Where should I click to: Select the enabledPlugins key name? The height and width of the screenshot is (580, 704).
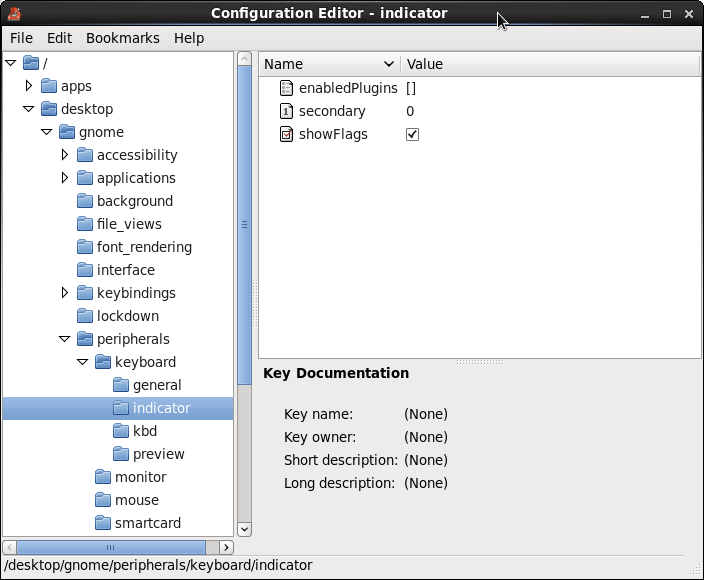click(348, 88)
